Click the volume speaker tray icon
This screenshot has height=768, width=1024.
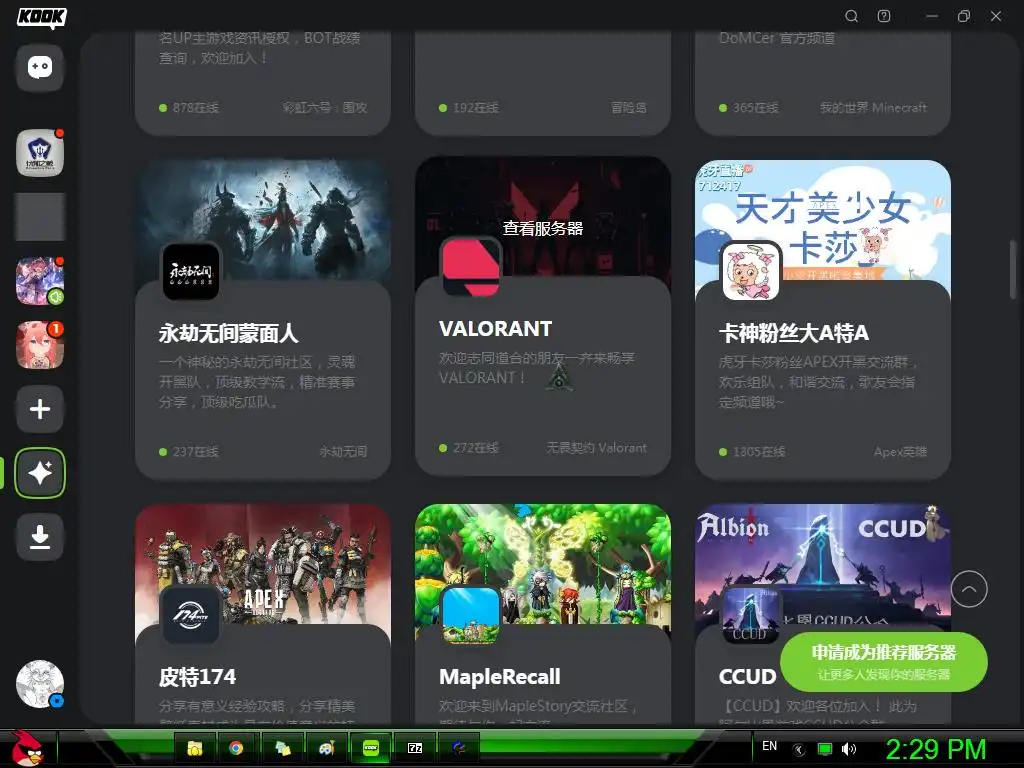click(x=849, y=749)
